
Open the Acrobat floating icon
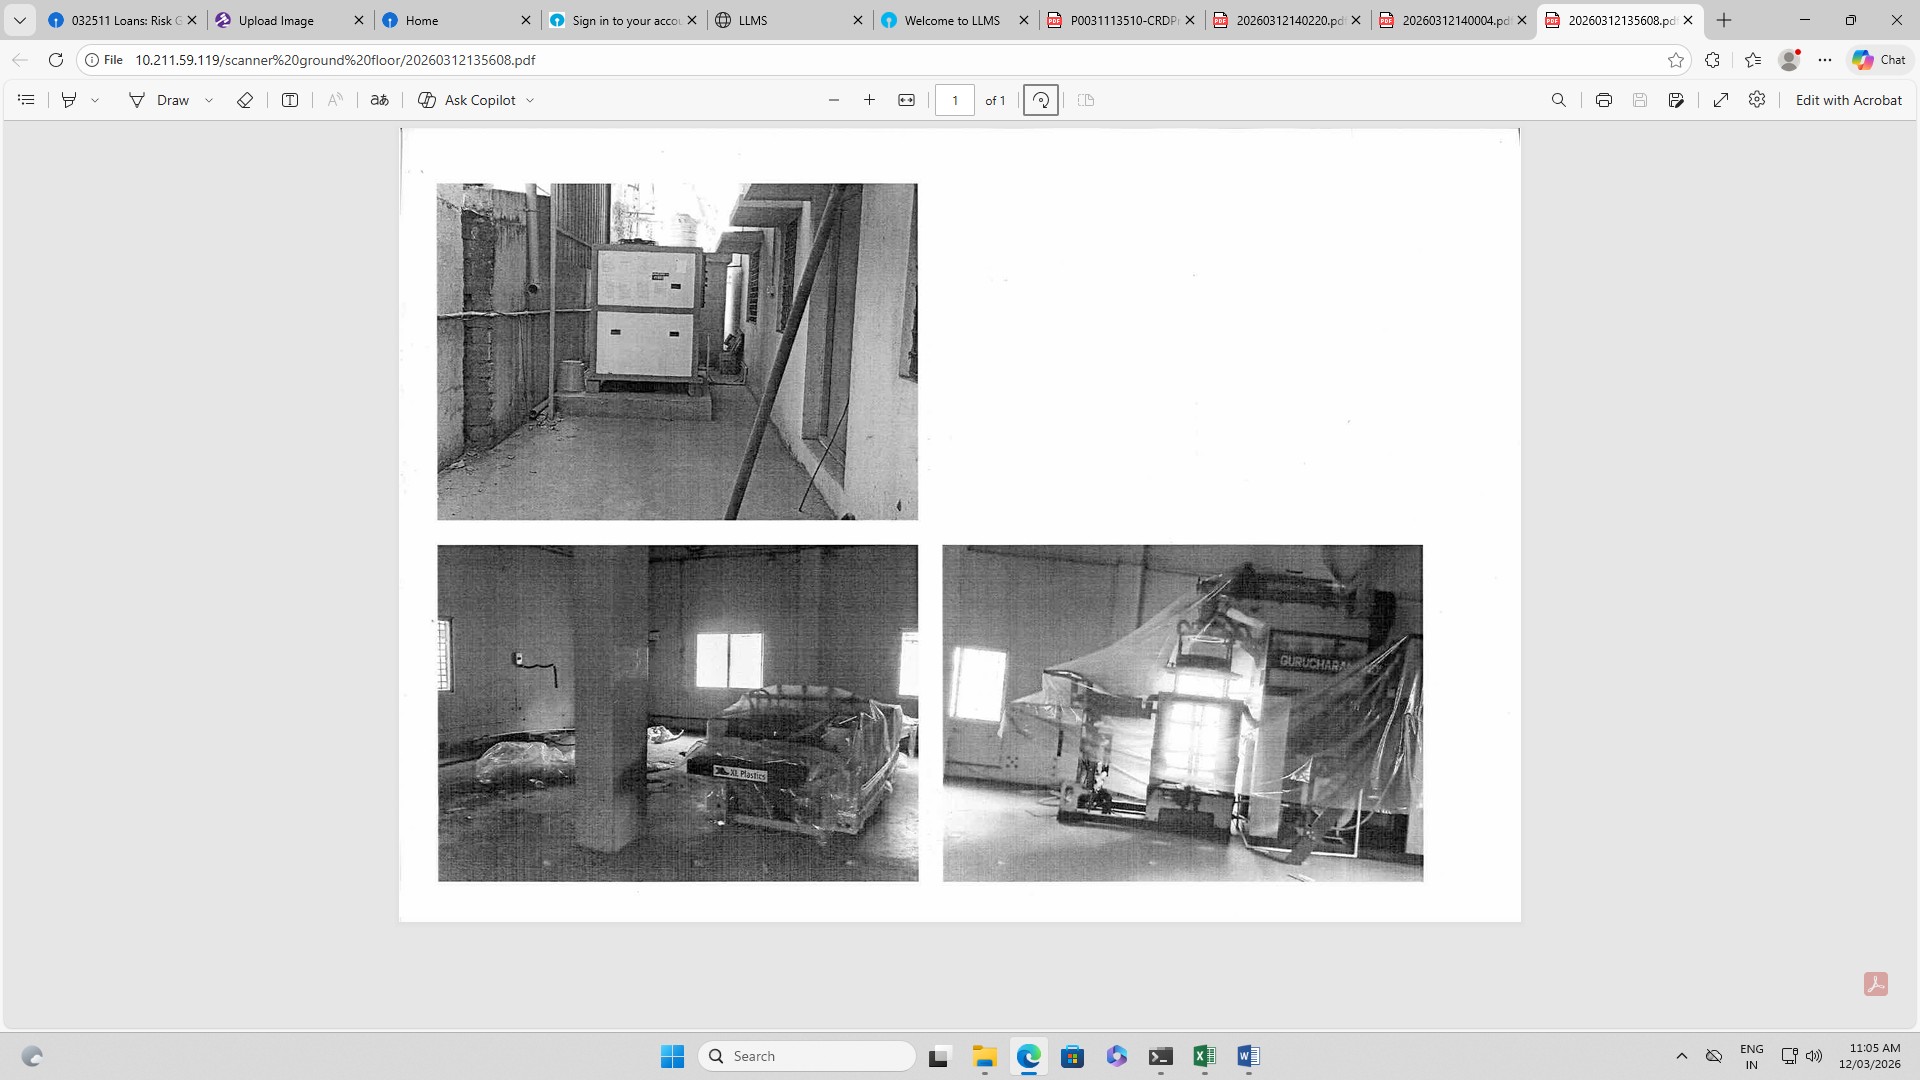(x=1876, y=984)
